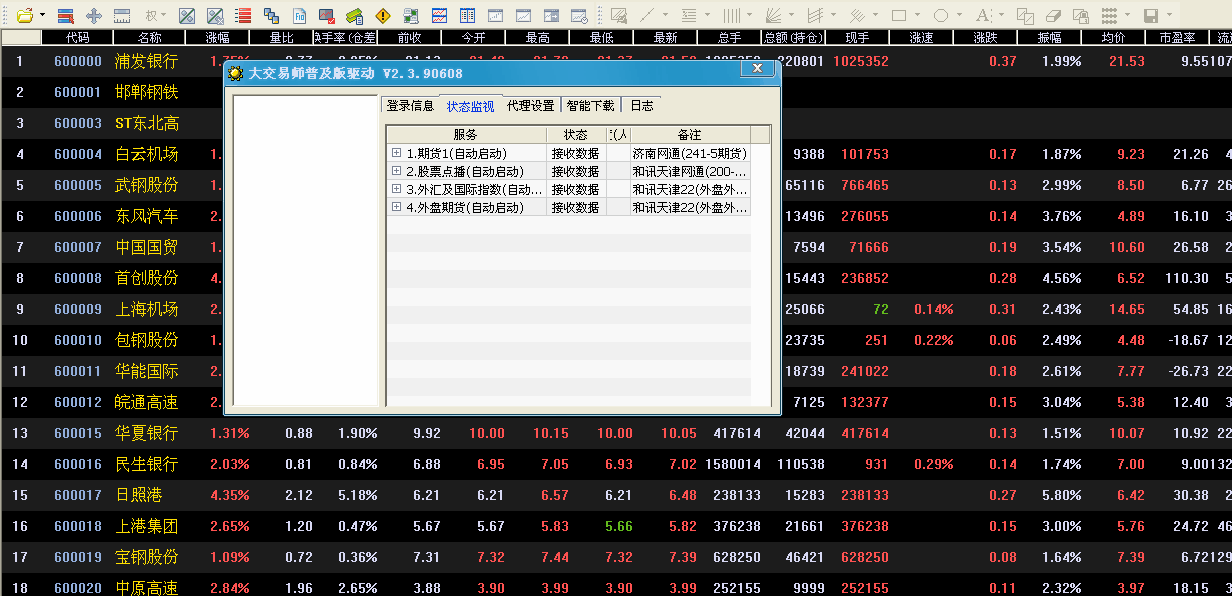Click the percent chart icon with x mark
This screenshot has width=1232, height=596.
click(215, 16)
